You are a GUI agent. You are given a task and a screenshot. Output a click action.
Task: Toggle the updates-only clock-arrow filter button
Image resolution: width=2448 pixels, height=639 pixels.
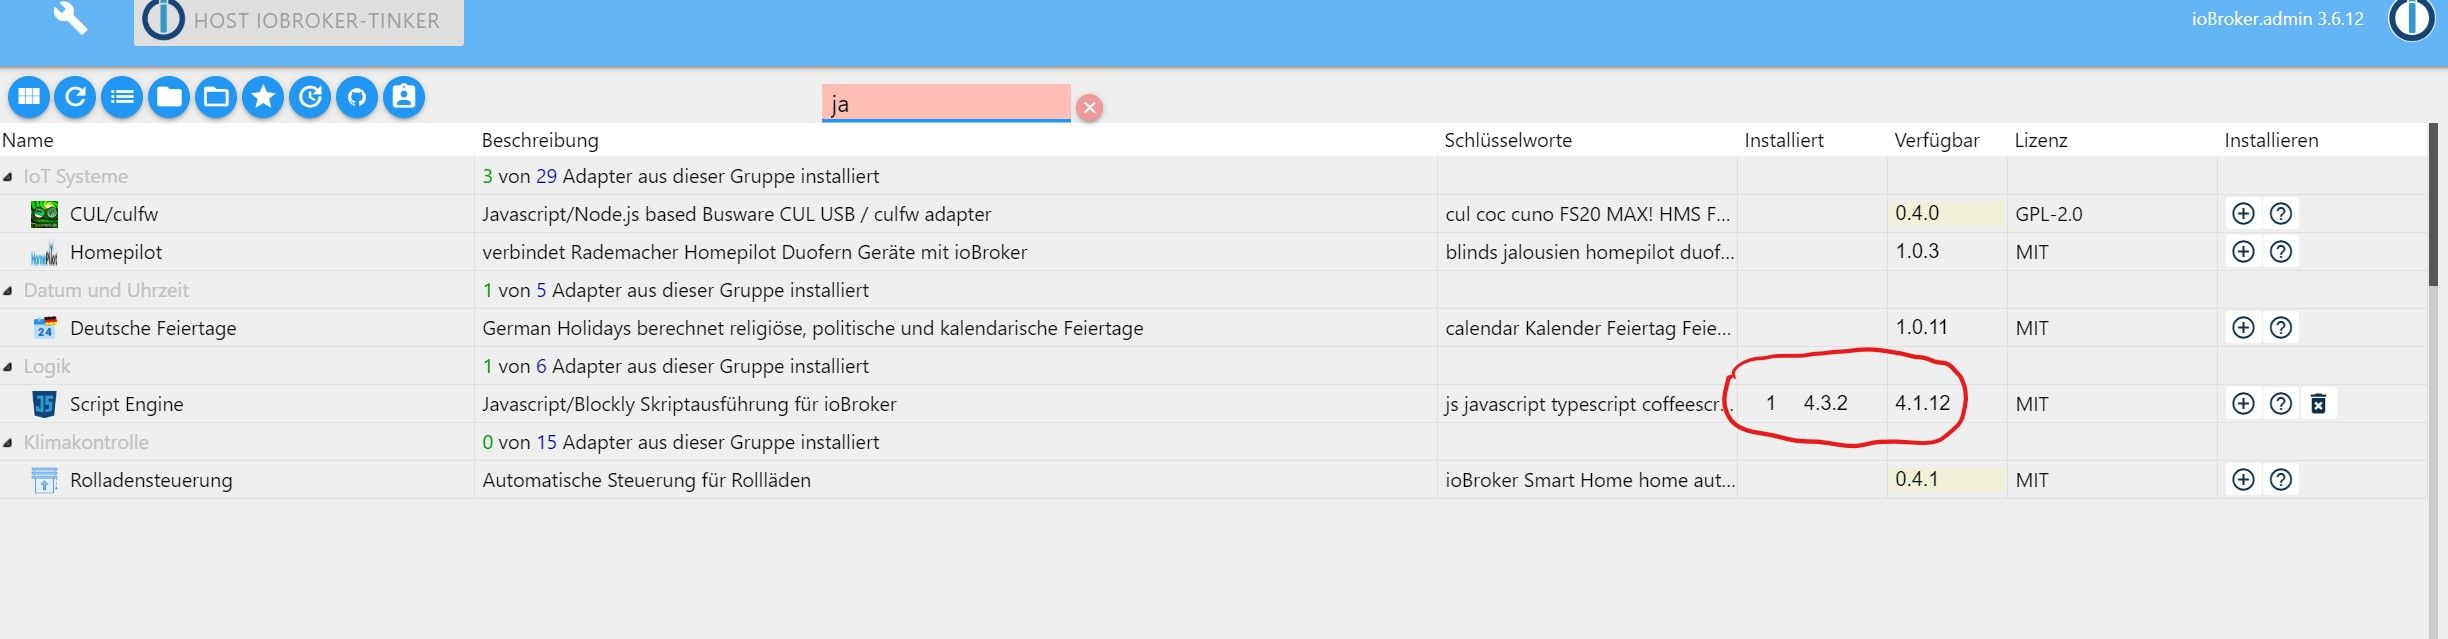(x=310, y=97)
